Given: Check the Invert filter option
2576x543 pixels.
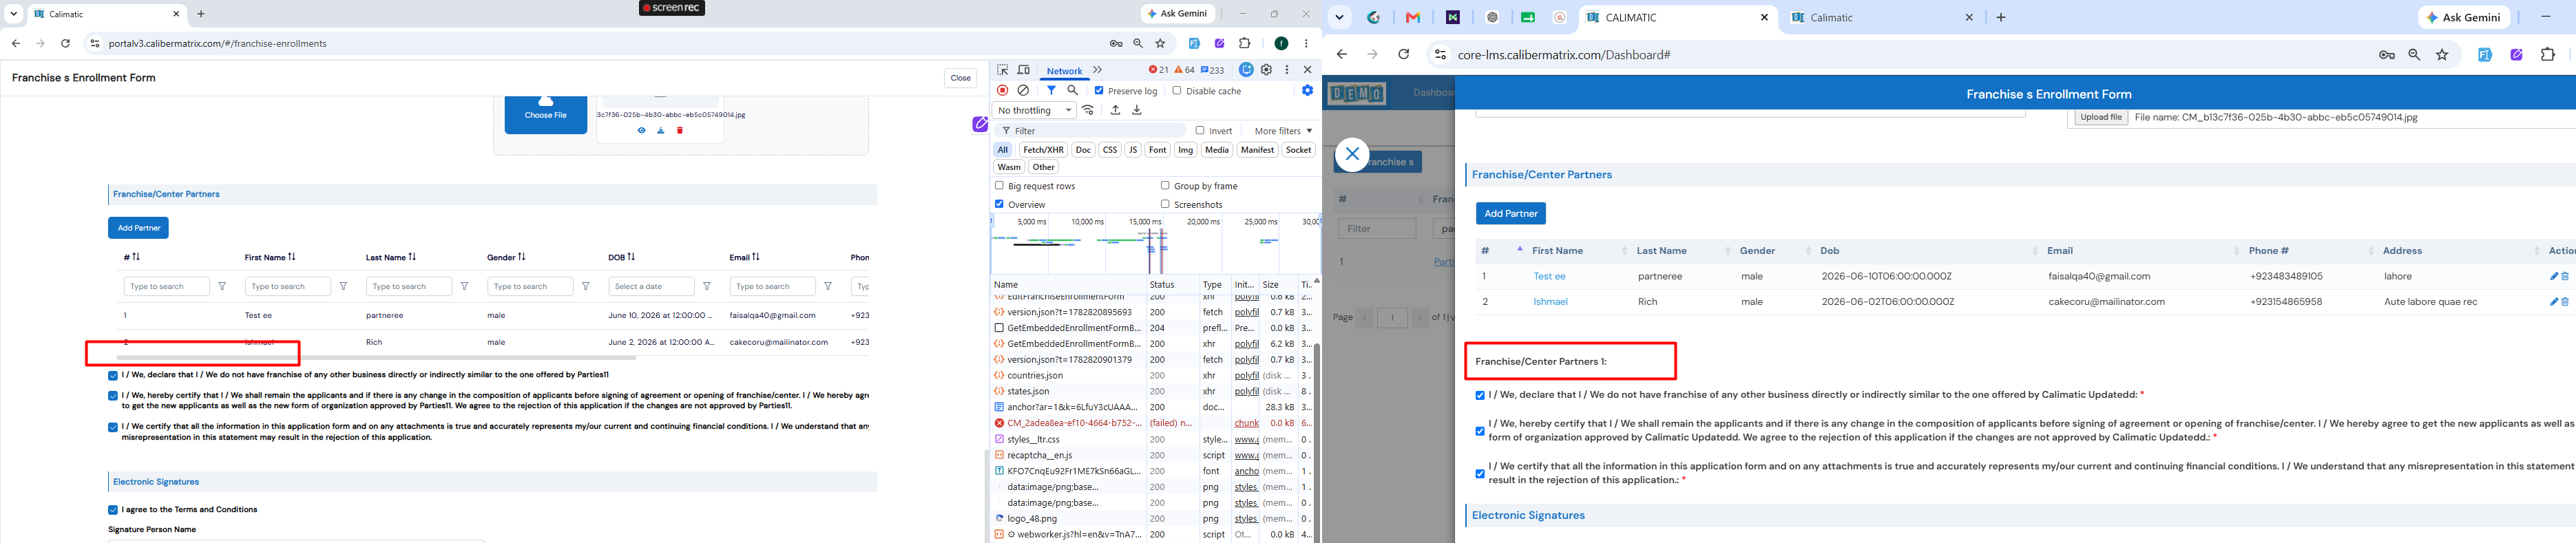Looking at the screenshot, I should tap(1200, 131).
